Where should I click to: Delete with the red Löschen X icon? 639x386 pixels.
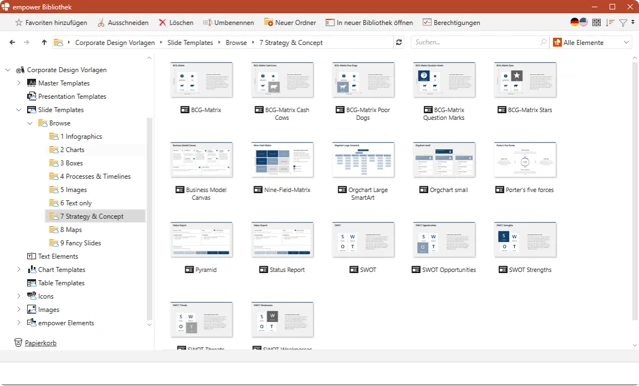click(162, 23)
